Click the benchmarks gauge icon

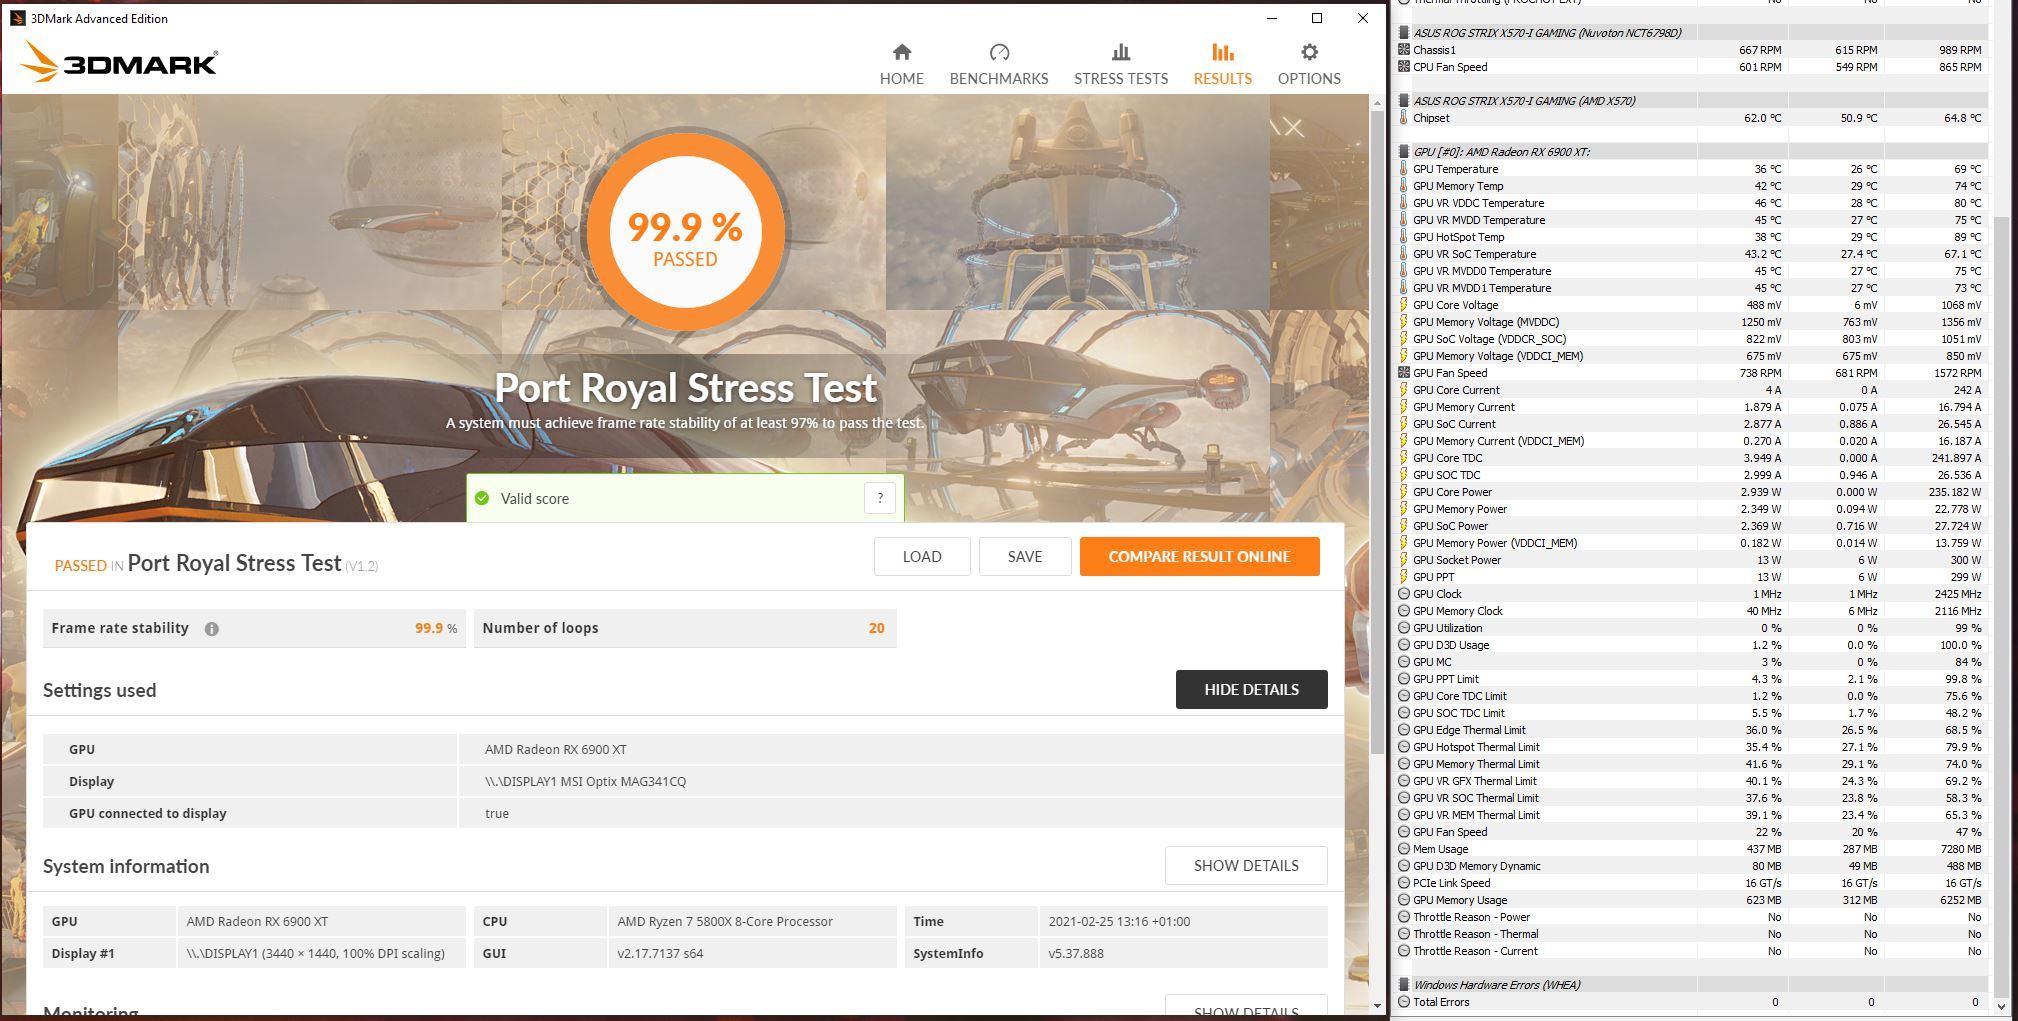[x=999, y=52]
